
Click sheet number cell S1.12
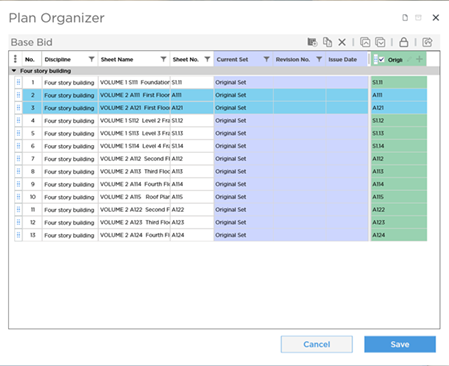192,121
